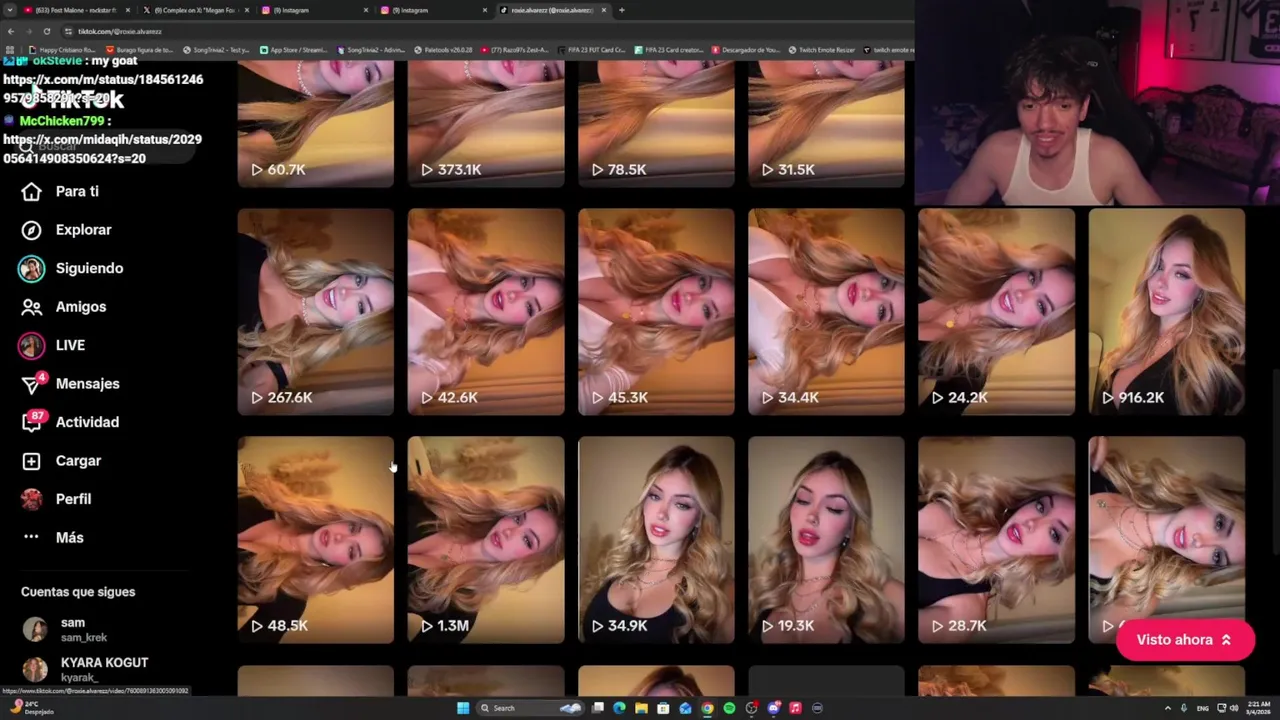Open Google Chrome in the taskbar
Screen dimensions: 1280x720
click(707, 708)
